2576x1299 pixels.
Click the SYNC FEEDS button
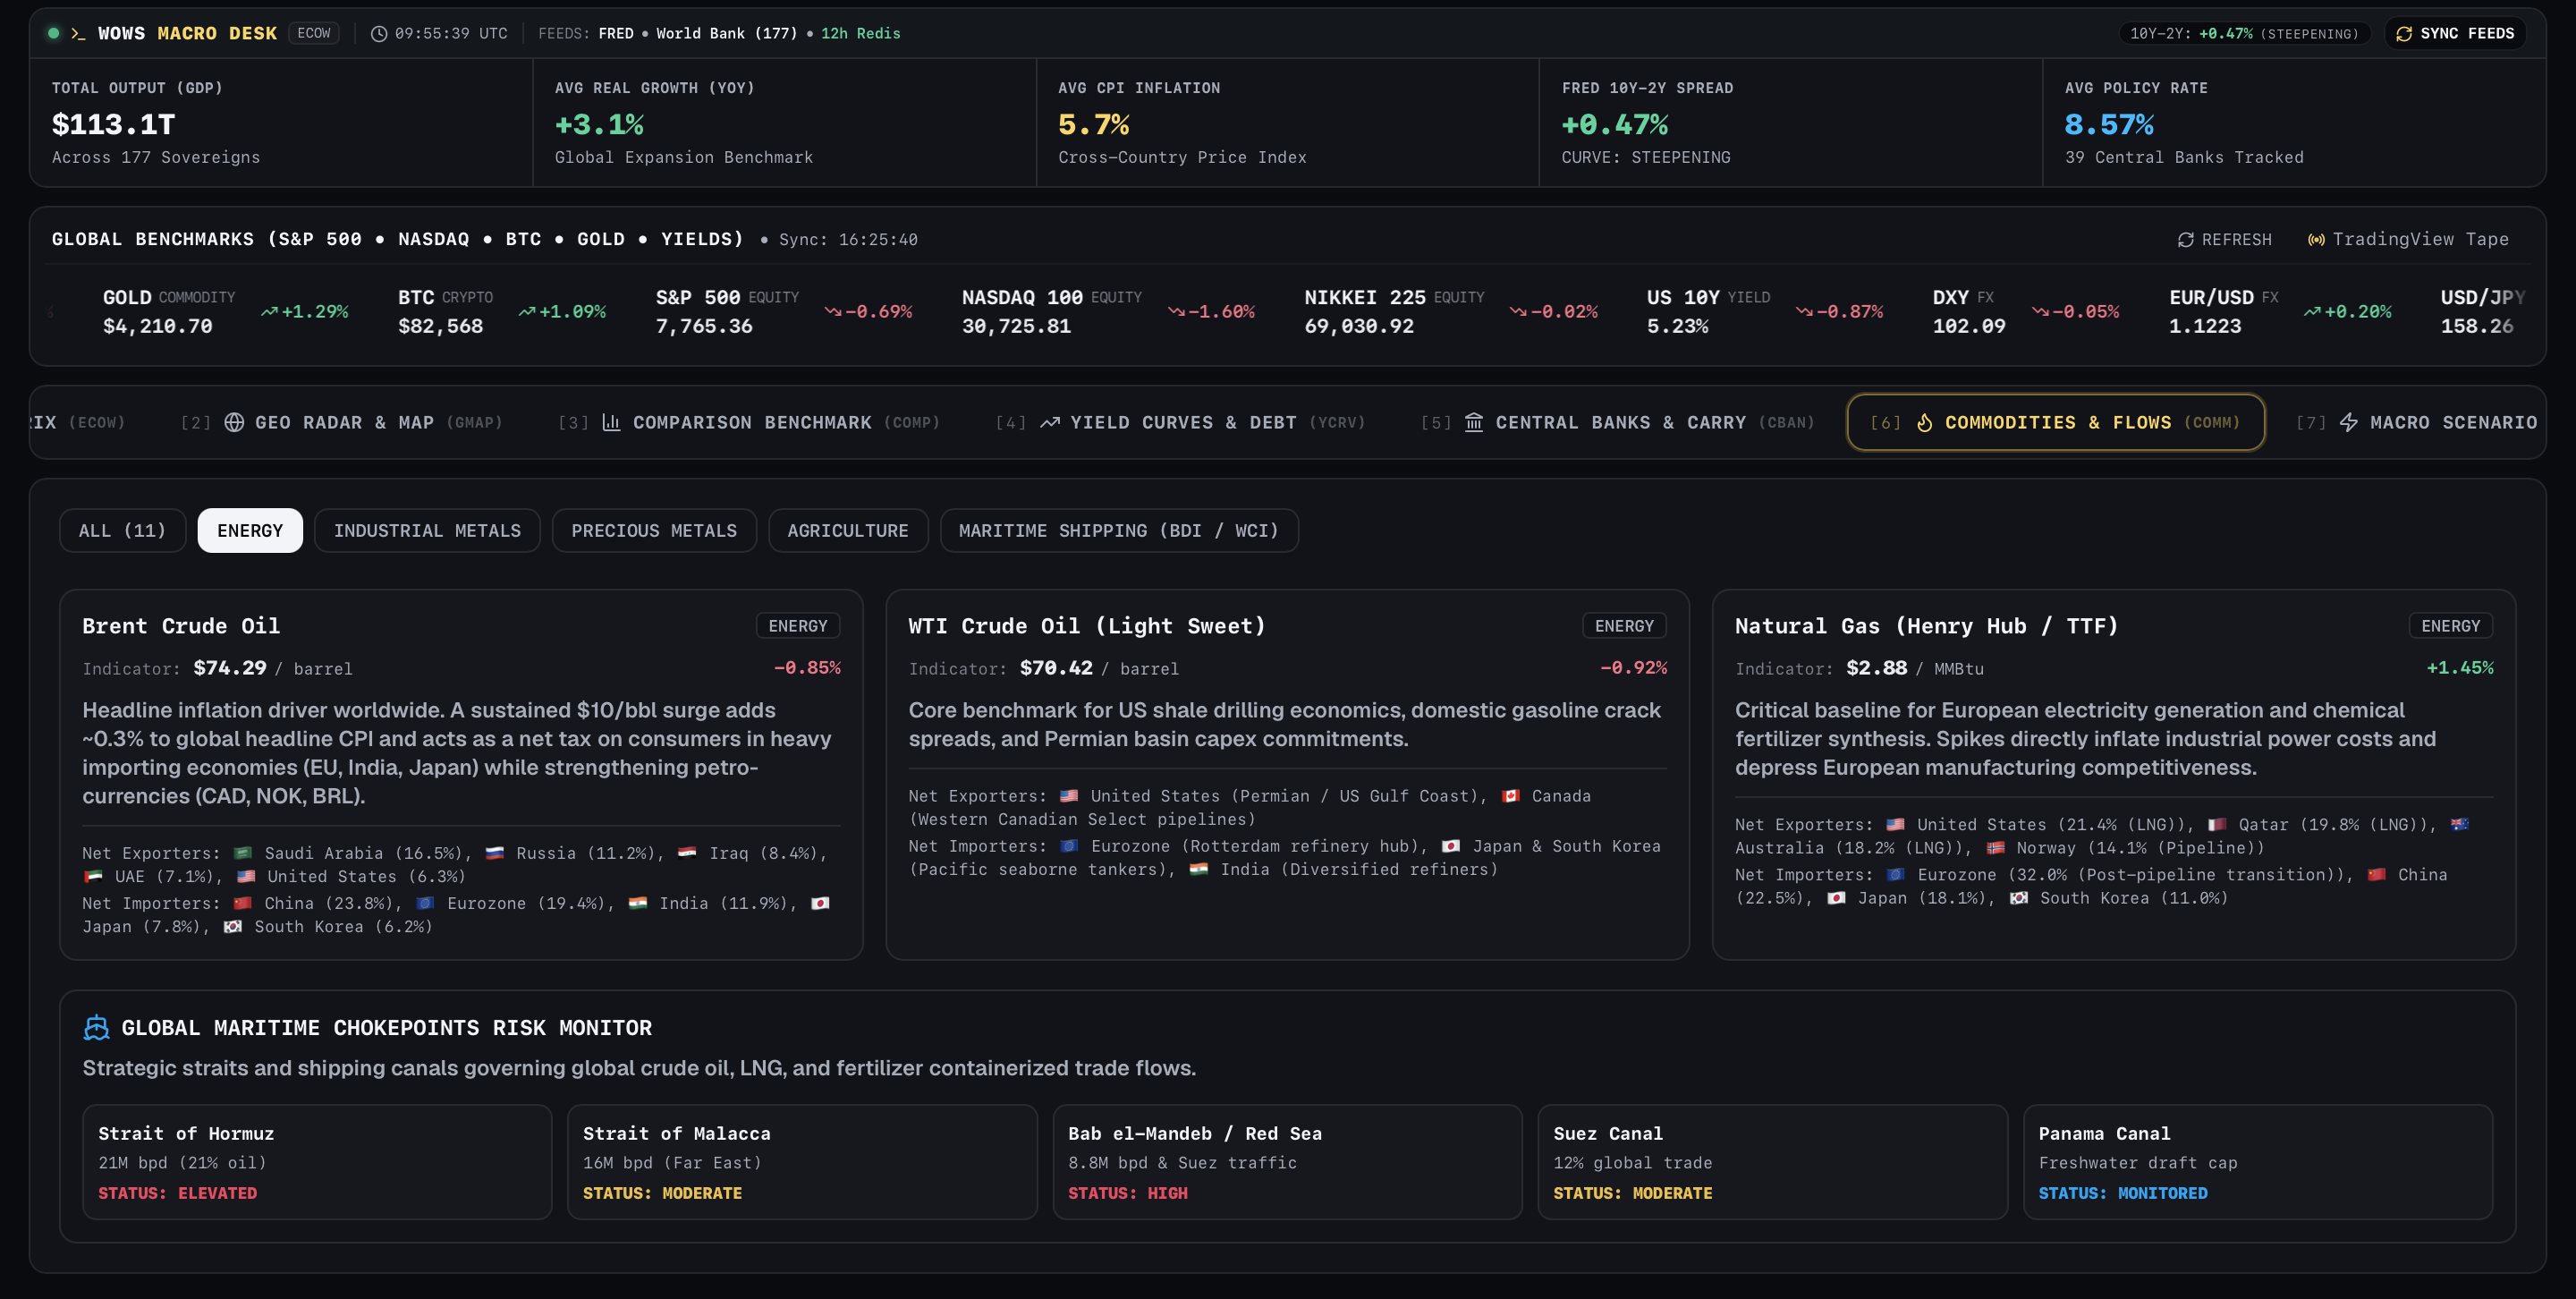[x=2456, y=34]
